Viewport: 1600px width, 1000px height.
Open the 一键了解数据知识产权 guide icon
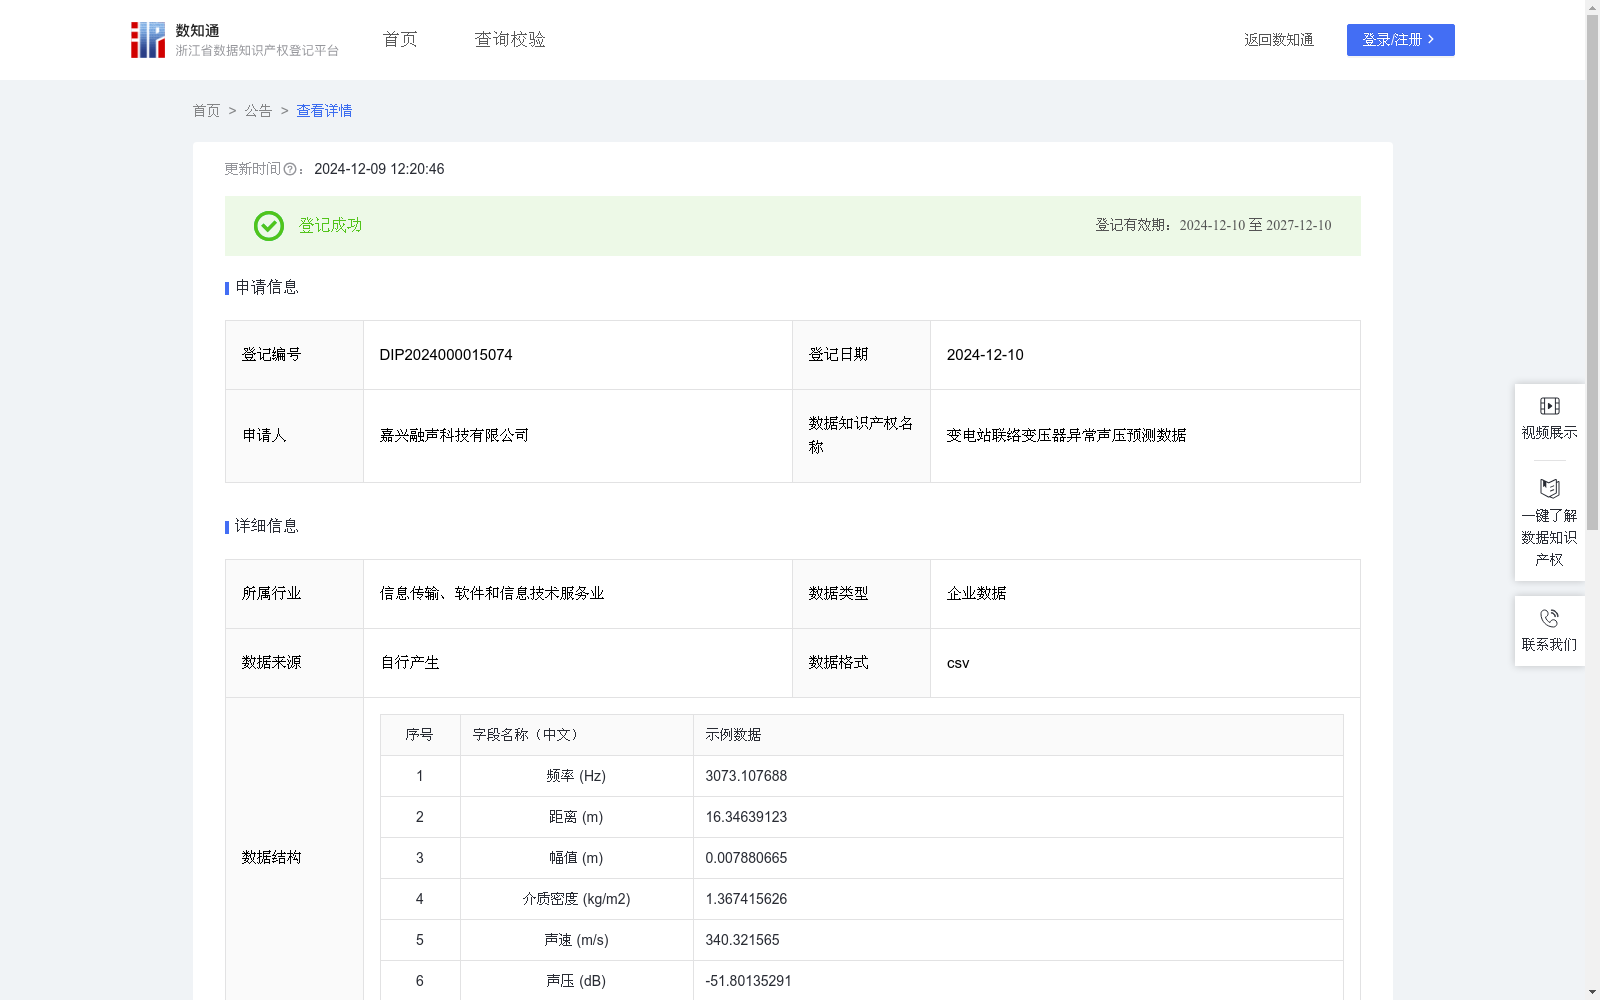[x=1549, y=488]
